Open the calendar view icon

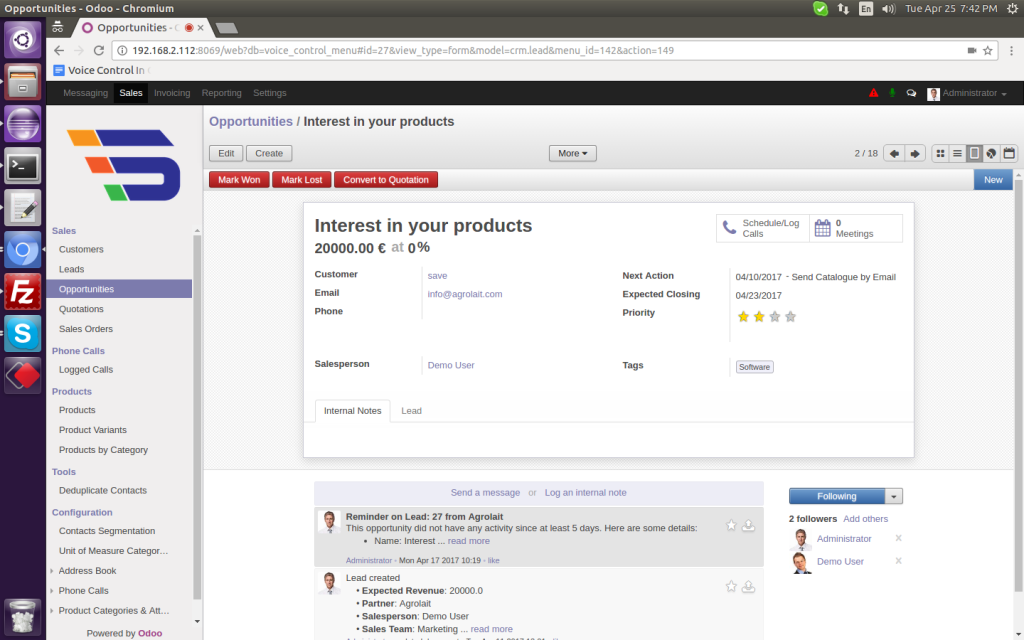coord(1008,153)
